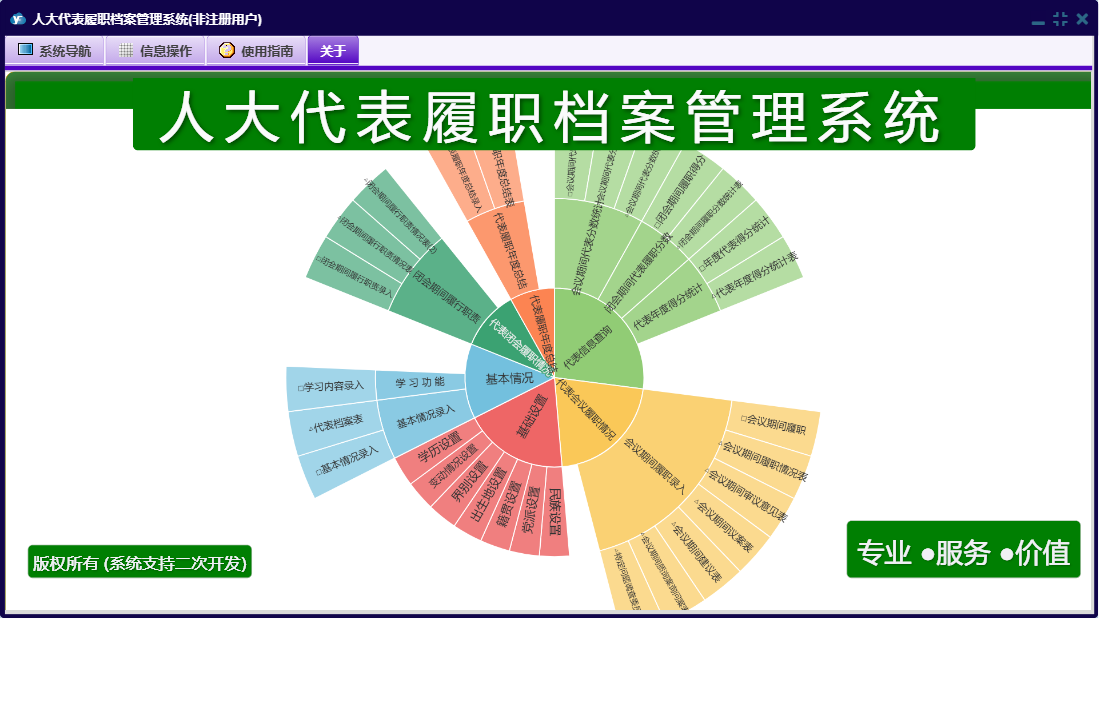Open the 学习内容录入 segment
Image resolution: width=1099 pixels, height=723 pixels.
[331, 387]
